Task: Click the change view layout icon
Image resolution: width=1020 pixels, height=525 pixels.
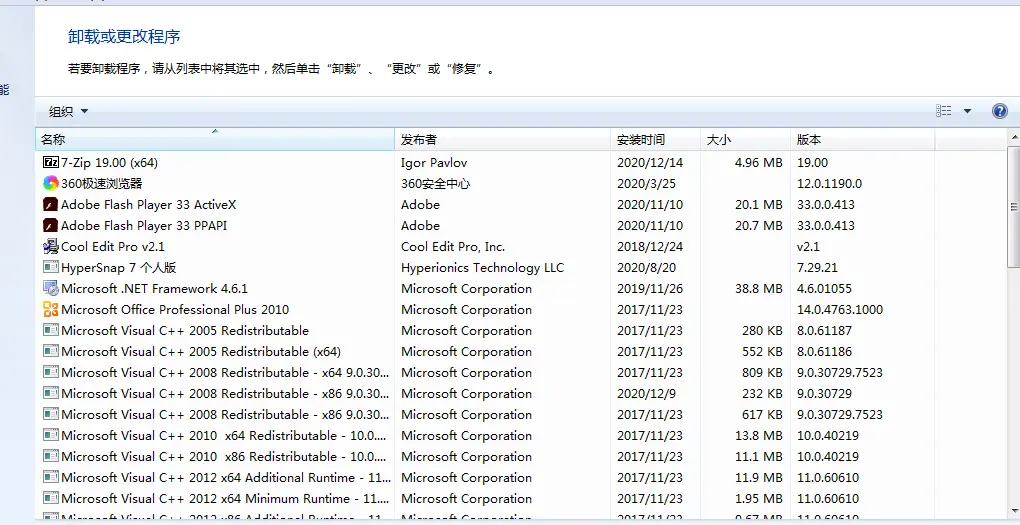Action: [944, 111]
